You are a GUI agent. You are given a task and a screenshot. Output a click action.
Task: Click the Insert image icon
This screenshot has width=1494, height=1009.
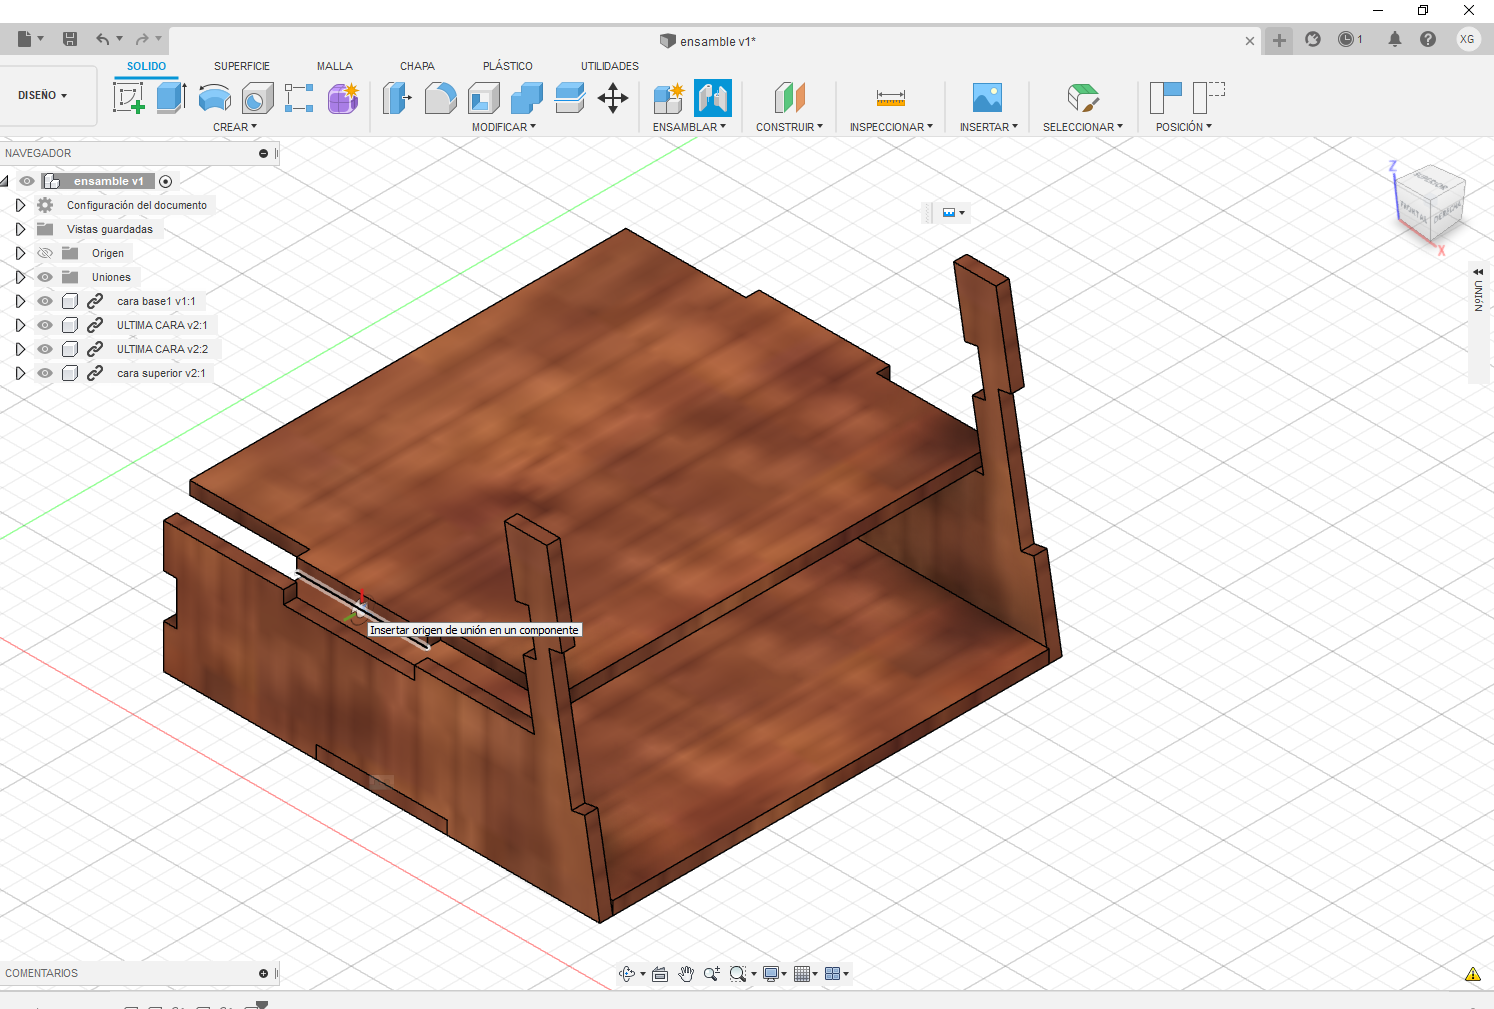987,98
